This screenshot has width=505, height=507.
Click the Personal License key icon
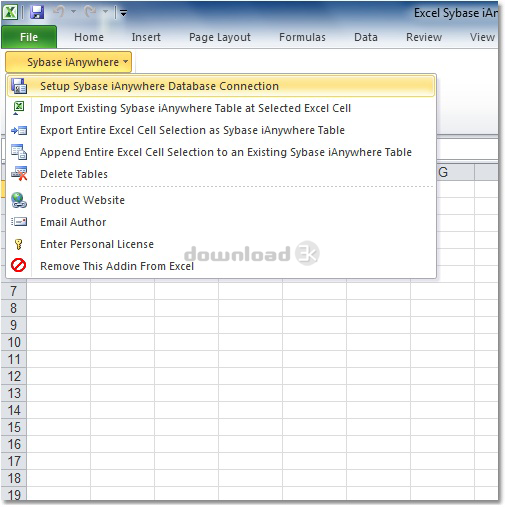click(19, 244)
